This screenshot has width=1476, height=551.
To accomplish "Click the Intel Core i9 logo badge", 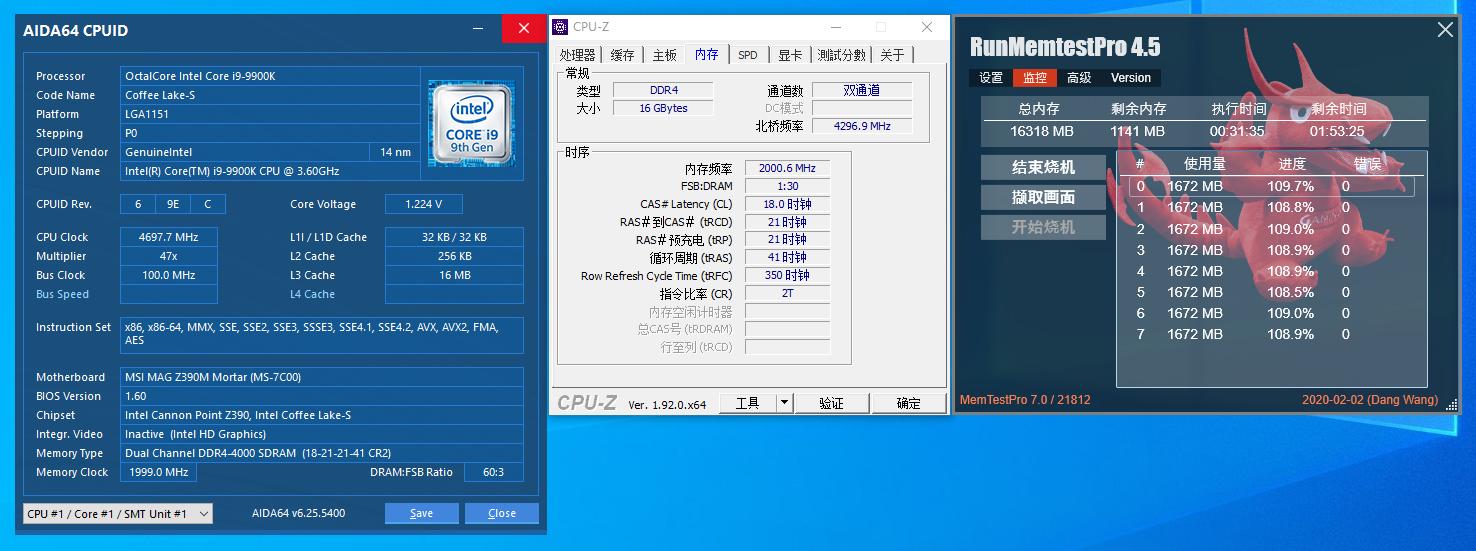I will pos(472,123).
